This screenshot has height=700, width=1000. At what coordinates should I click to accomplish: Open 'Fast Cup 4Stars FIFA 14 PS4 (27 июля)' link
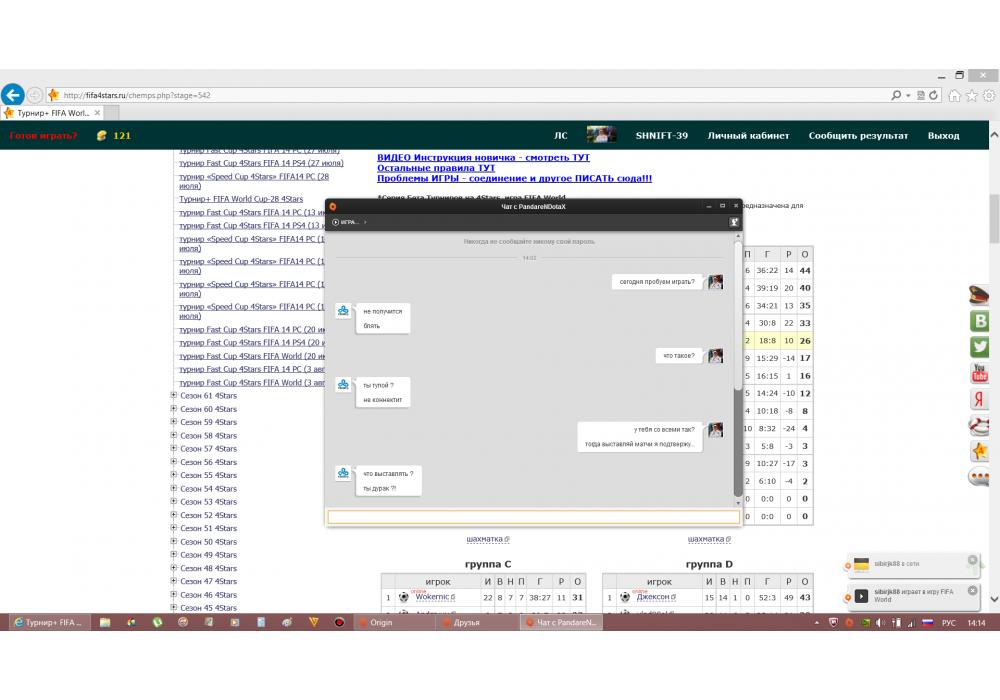tap(261, 163)
